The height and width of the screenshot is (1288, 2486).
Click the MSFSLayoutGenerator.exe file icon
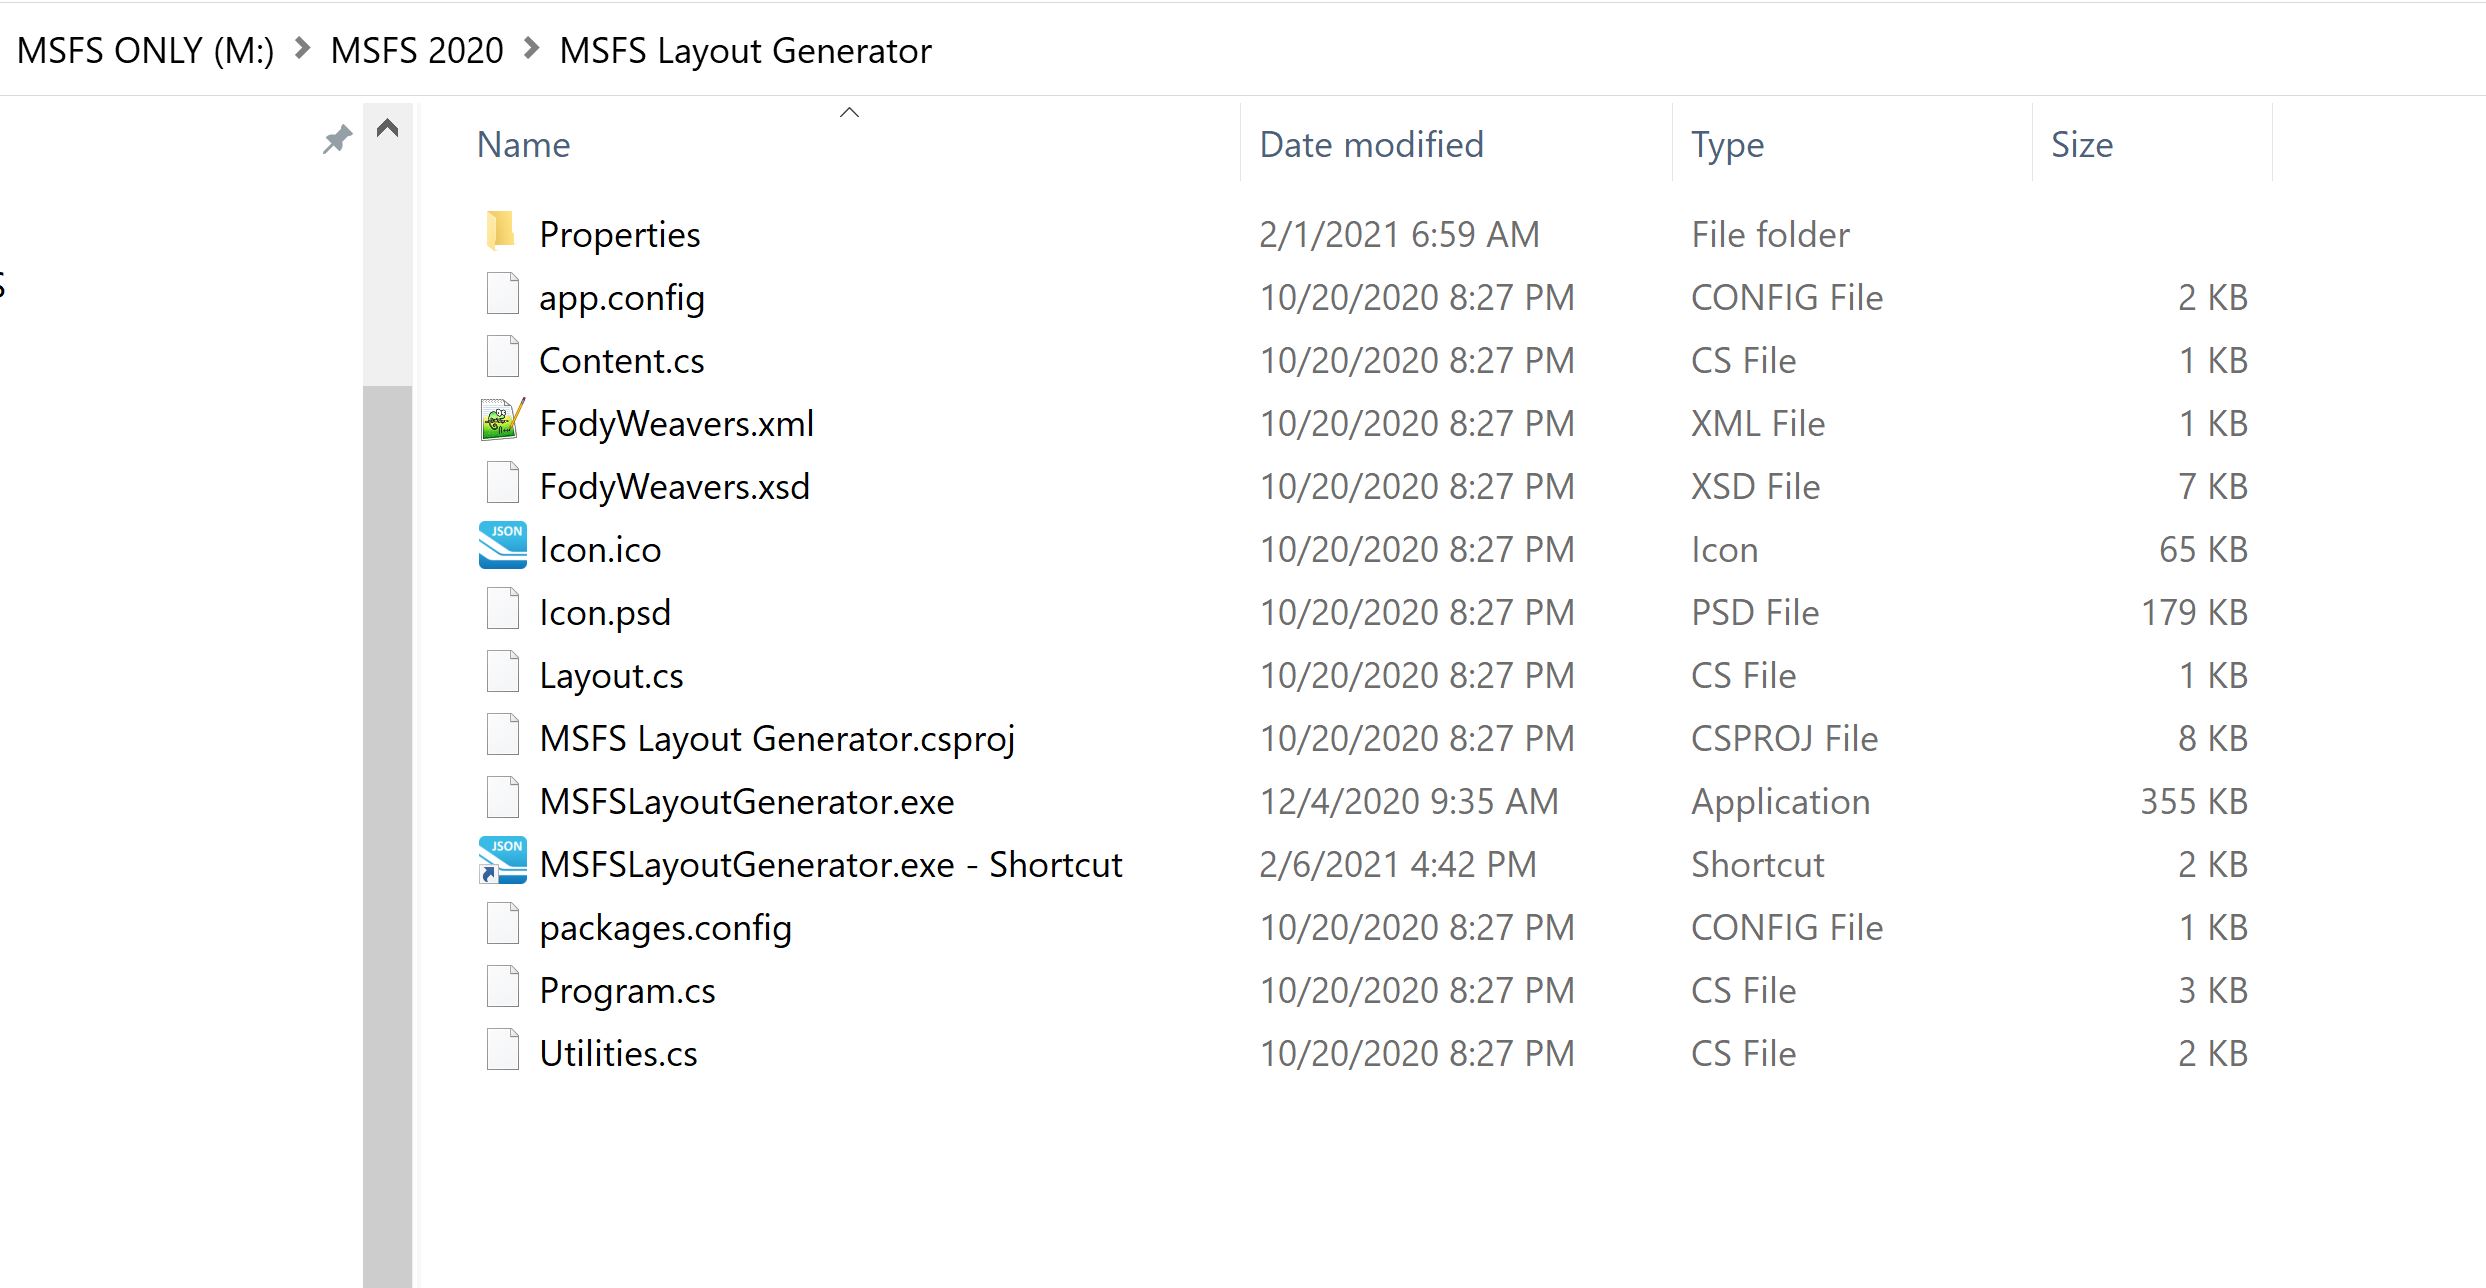pos(502,799)
